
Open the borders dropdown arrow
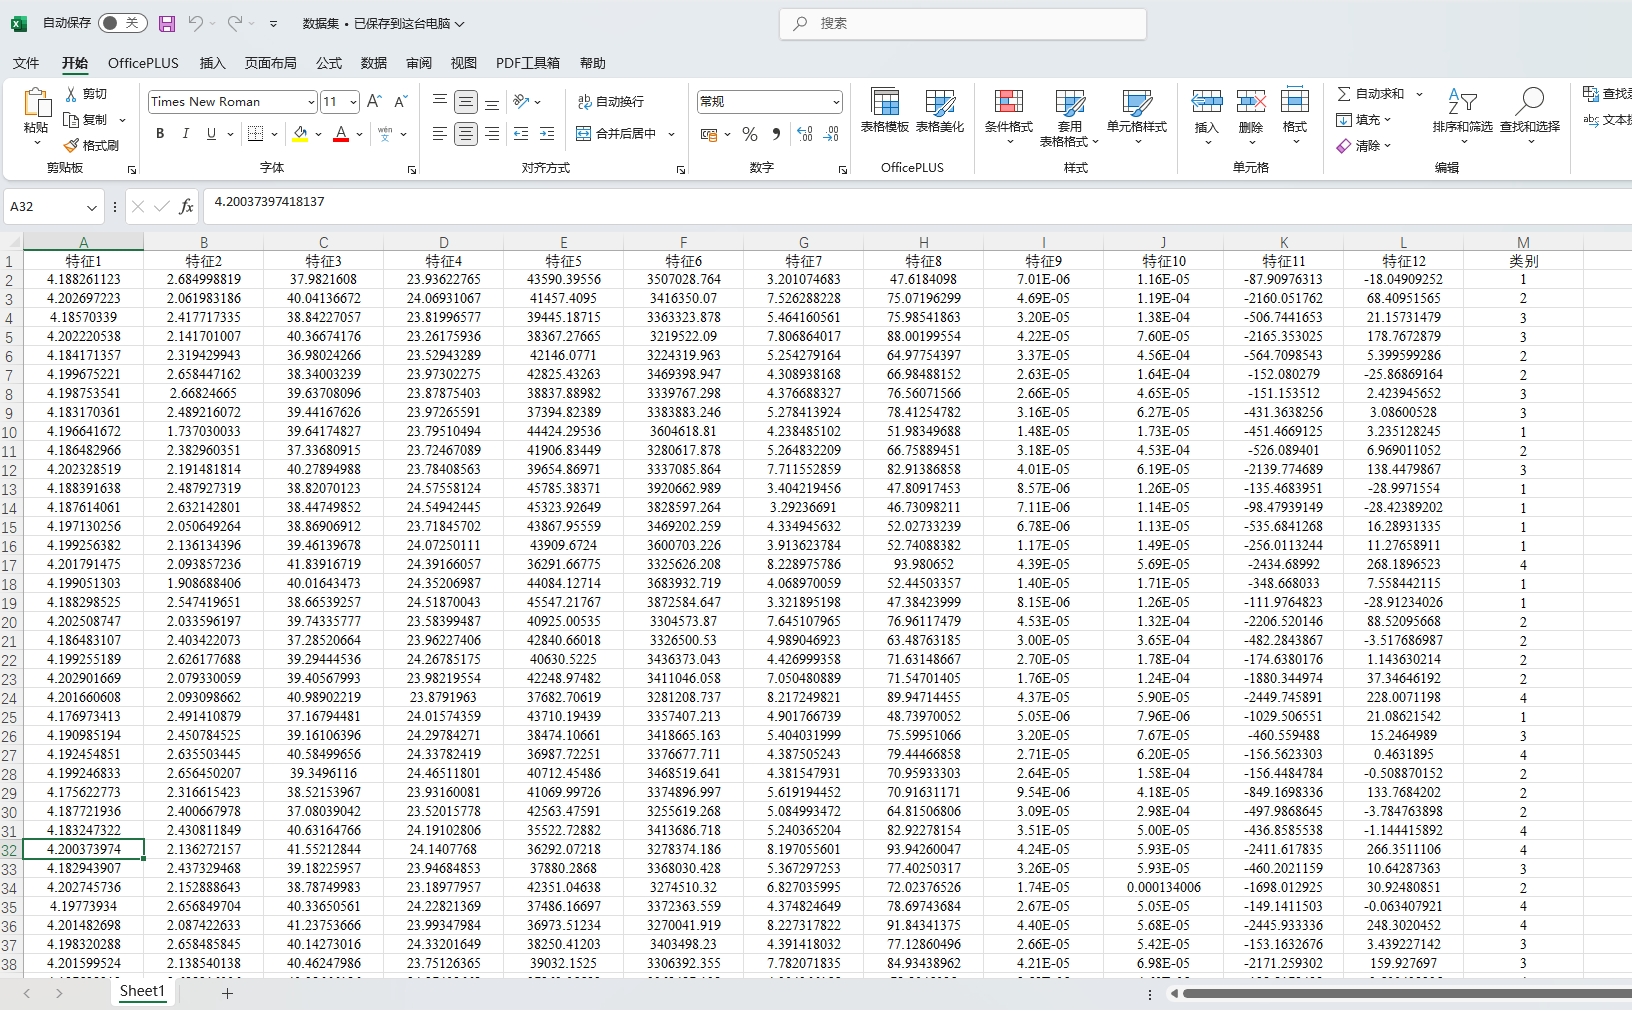tap(274, 134)
